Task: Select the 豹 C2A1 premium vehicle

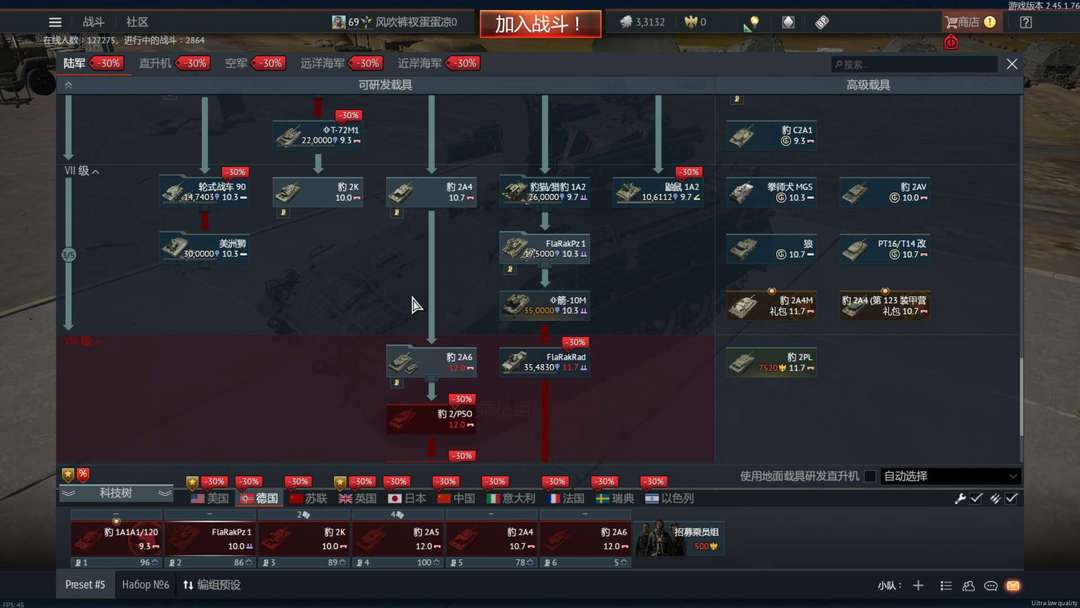Action: (771, 135)
